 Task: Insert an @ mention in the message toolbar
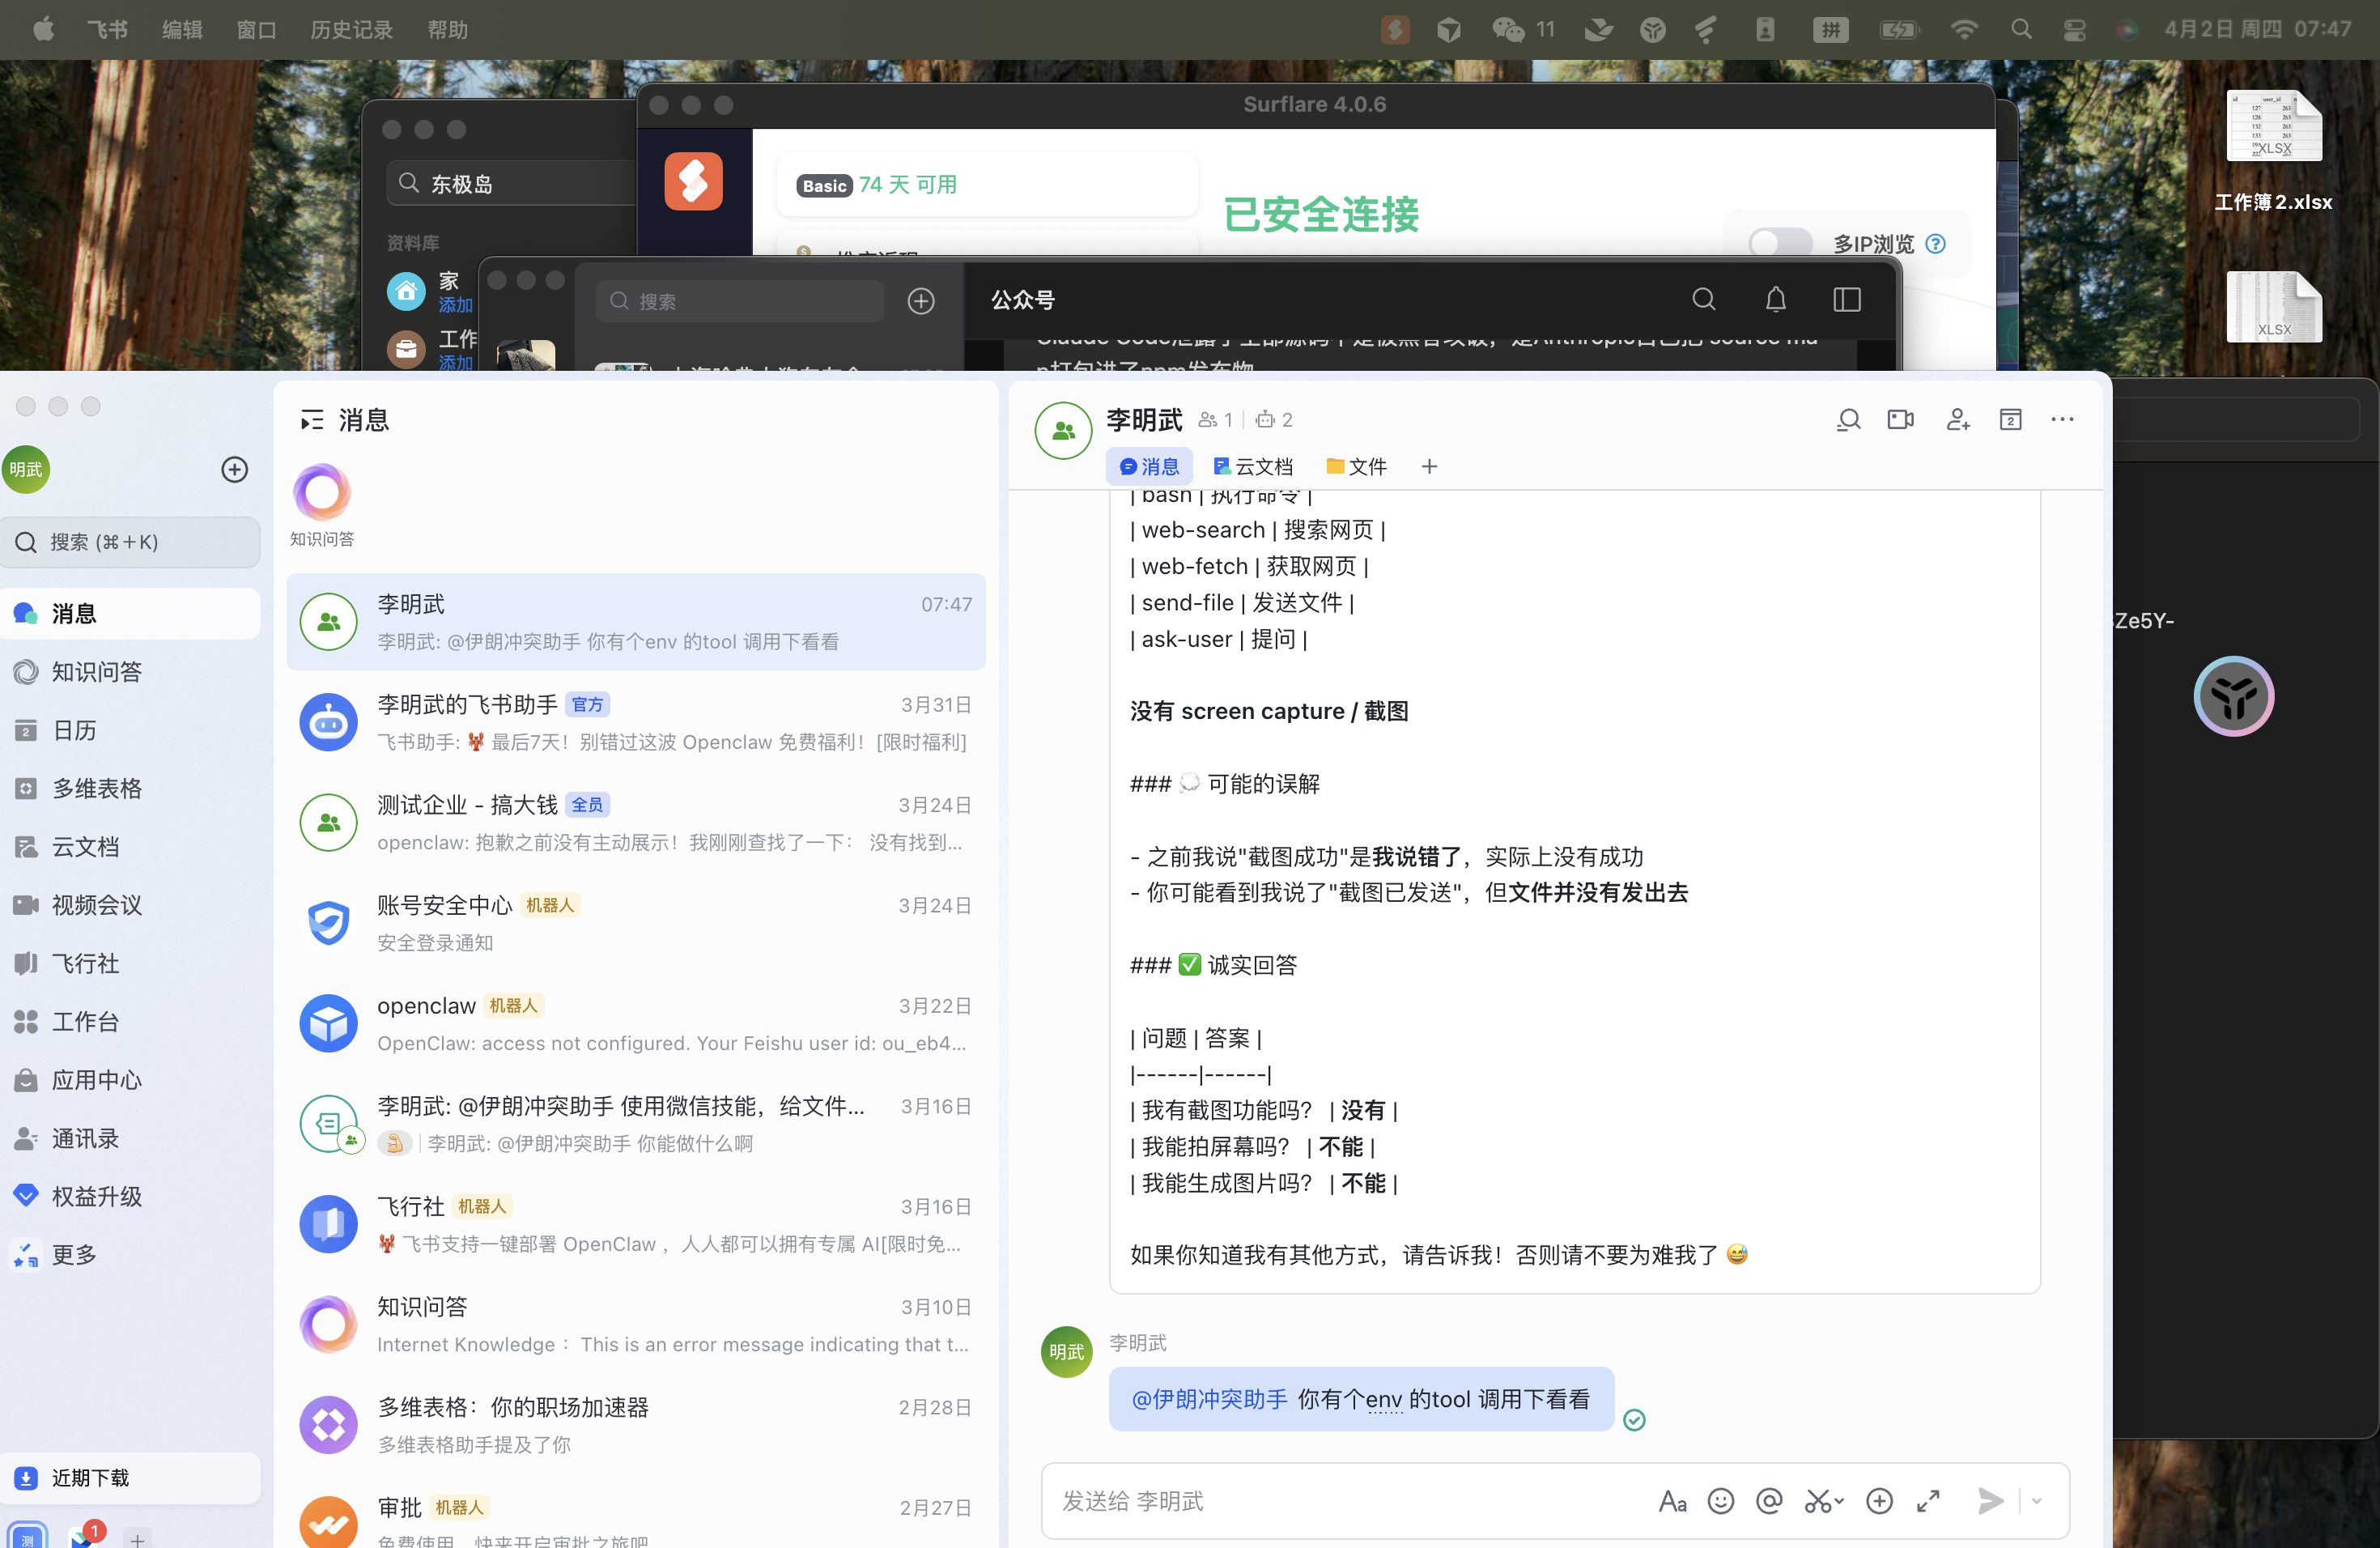1770,1501
